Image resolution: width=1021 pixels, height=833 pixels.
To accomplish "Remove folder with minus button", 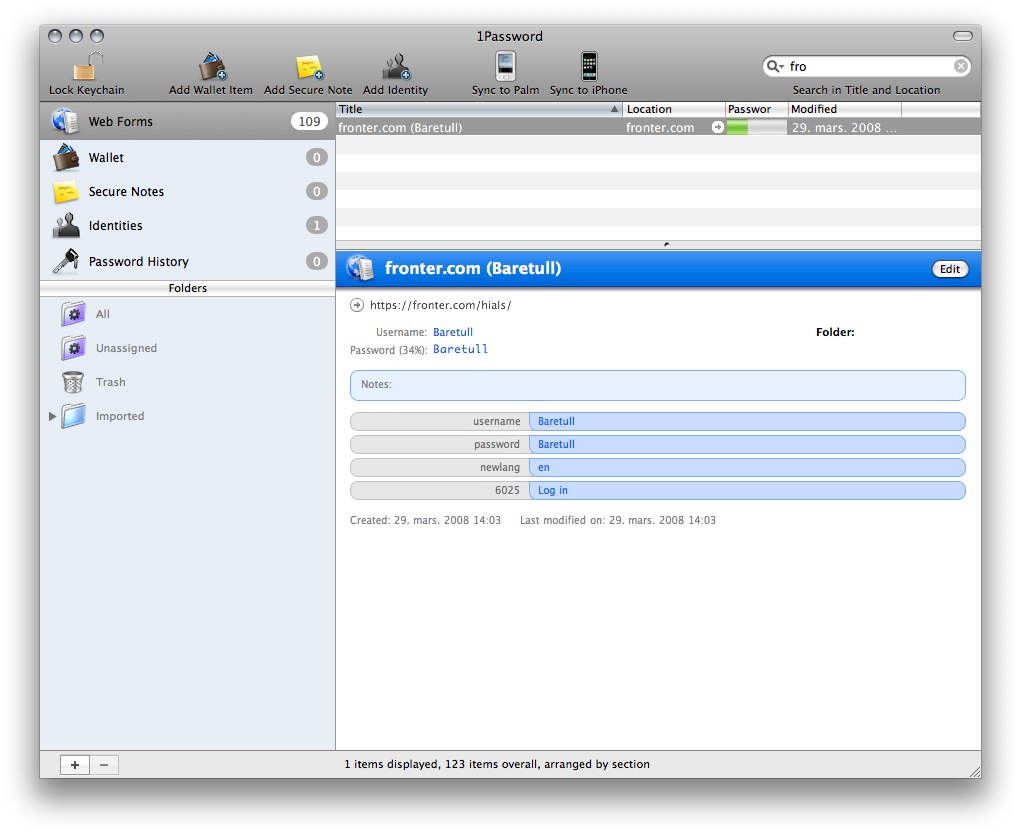I will pyautogui.click(x=104, y=765).
